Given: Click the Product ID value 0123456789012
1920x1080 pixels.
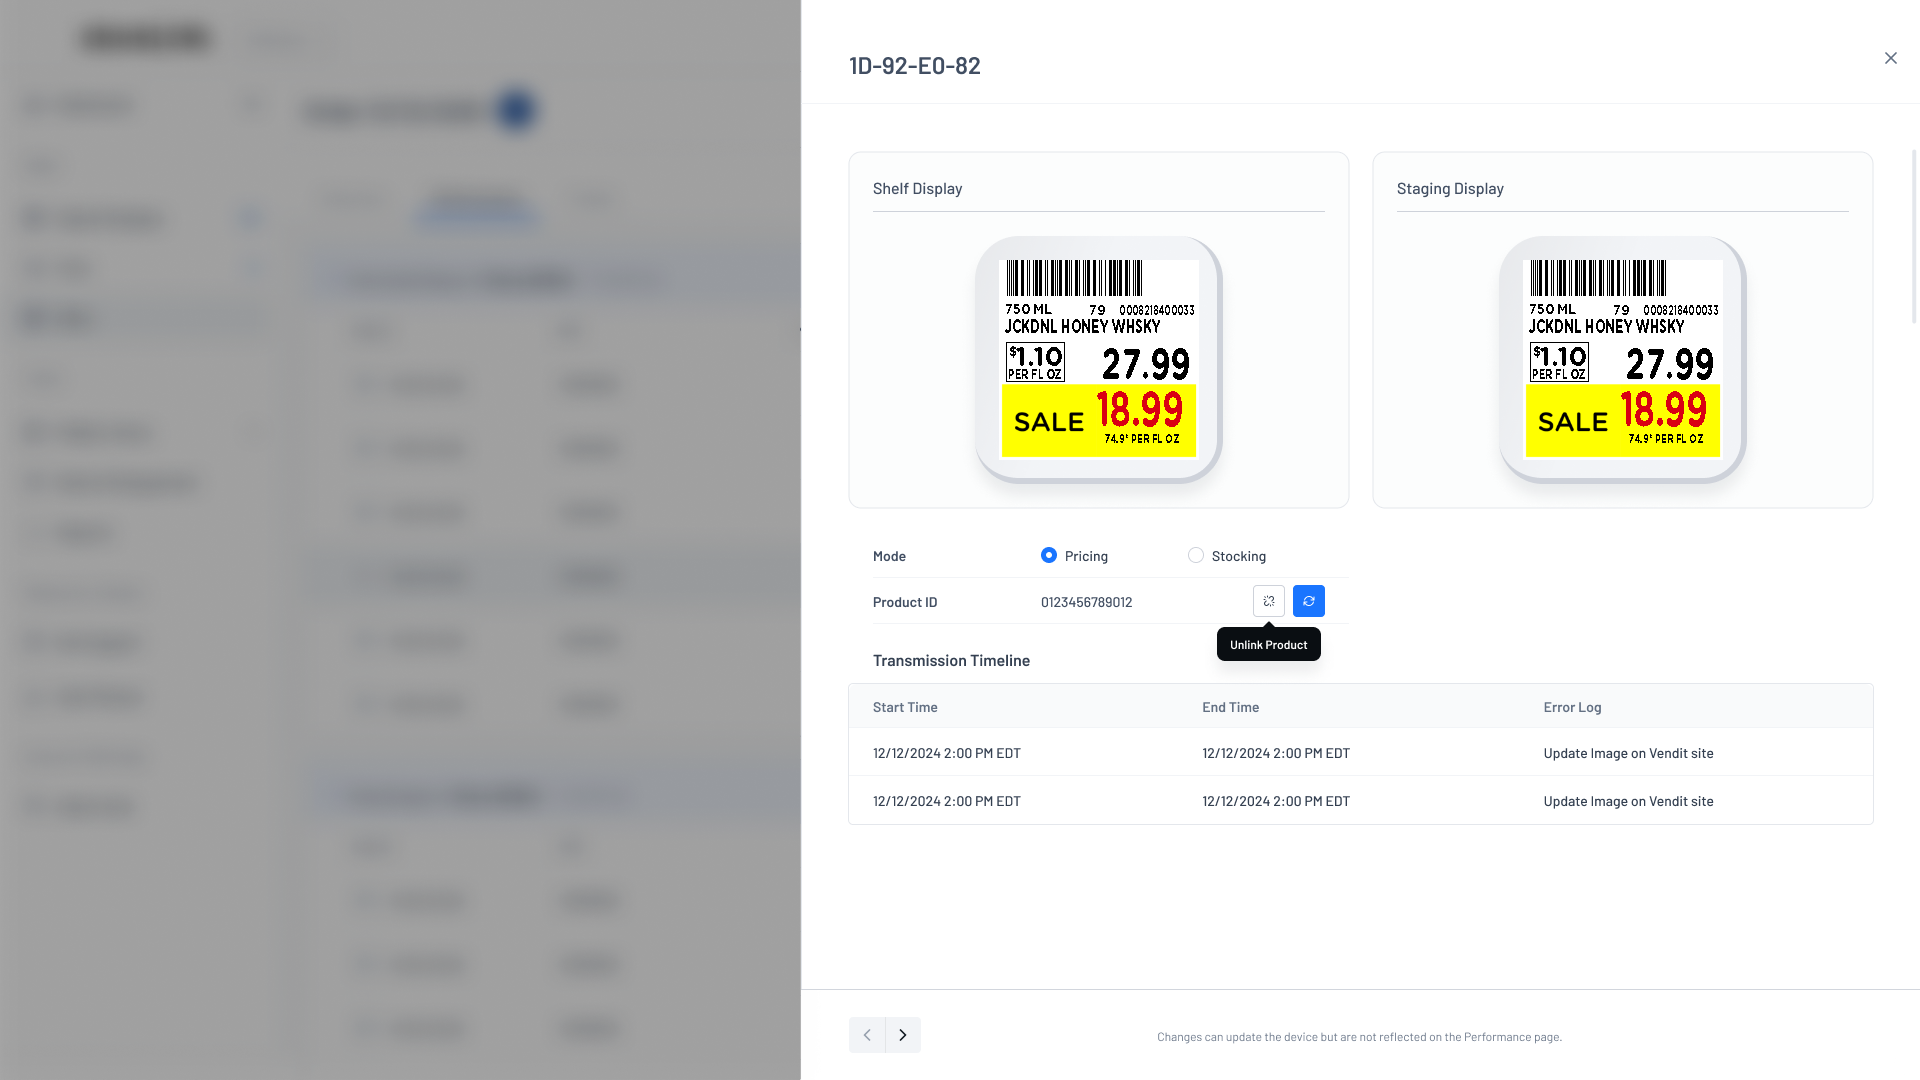Looking at the screenshot, I should (x=1086, y=602).
